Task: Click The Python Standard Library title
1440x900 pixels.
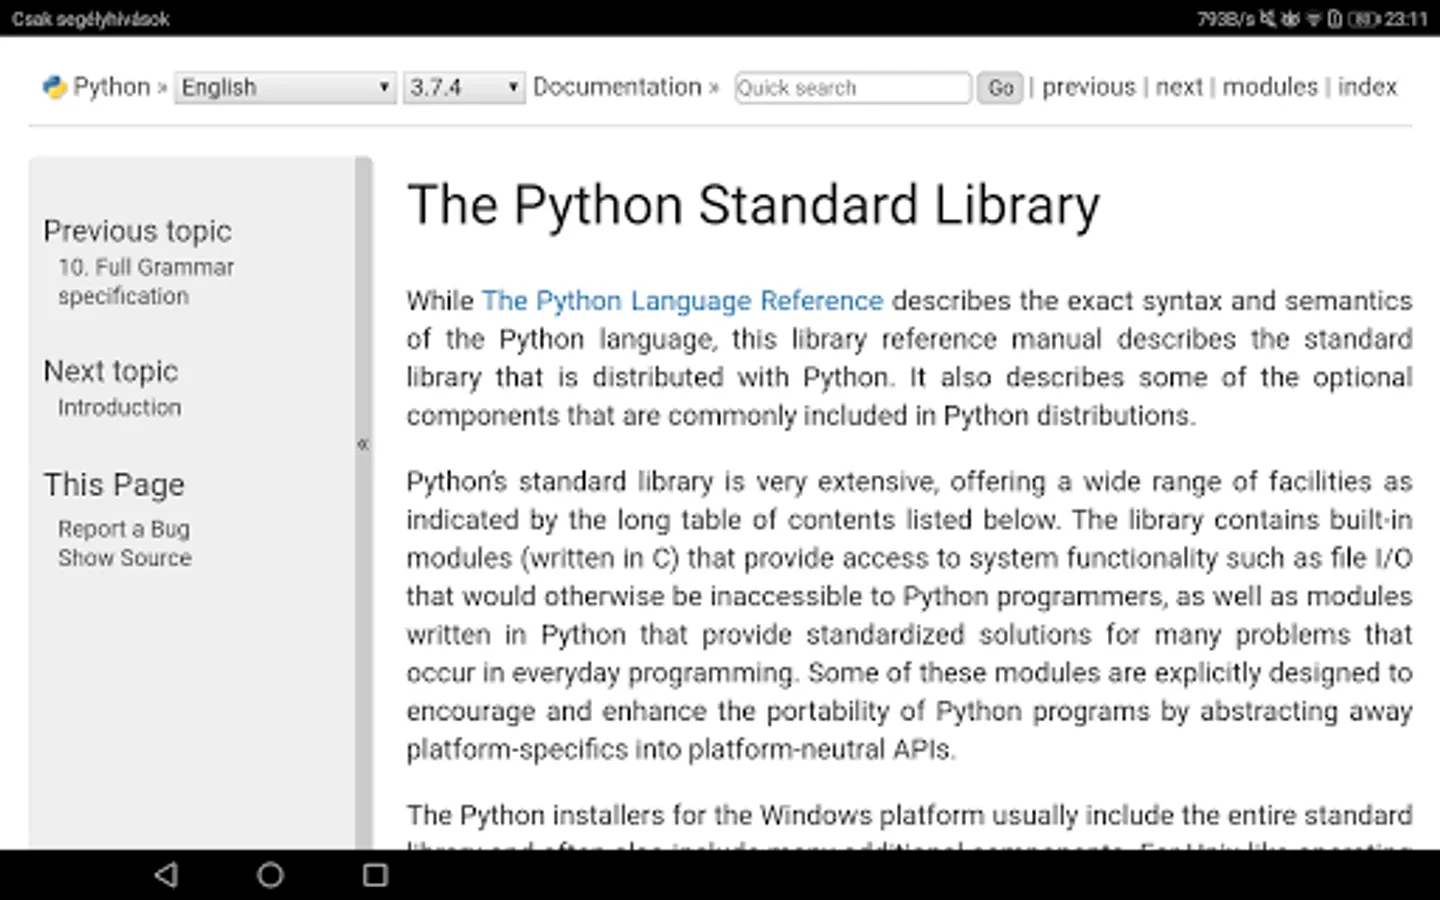Action: (753, 205)
